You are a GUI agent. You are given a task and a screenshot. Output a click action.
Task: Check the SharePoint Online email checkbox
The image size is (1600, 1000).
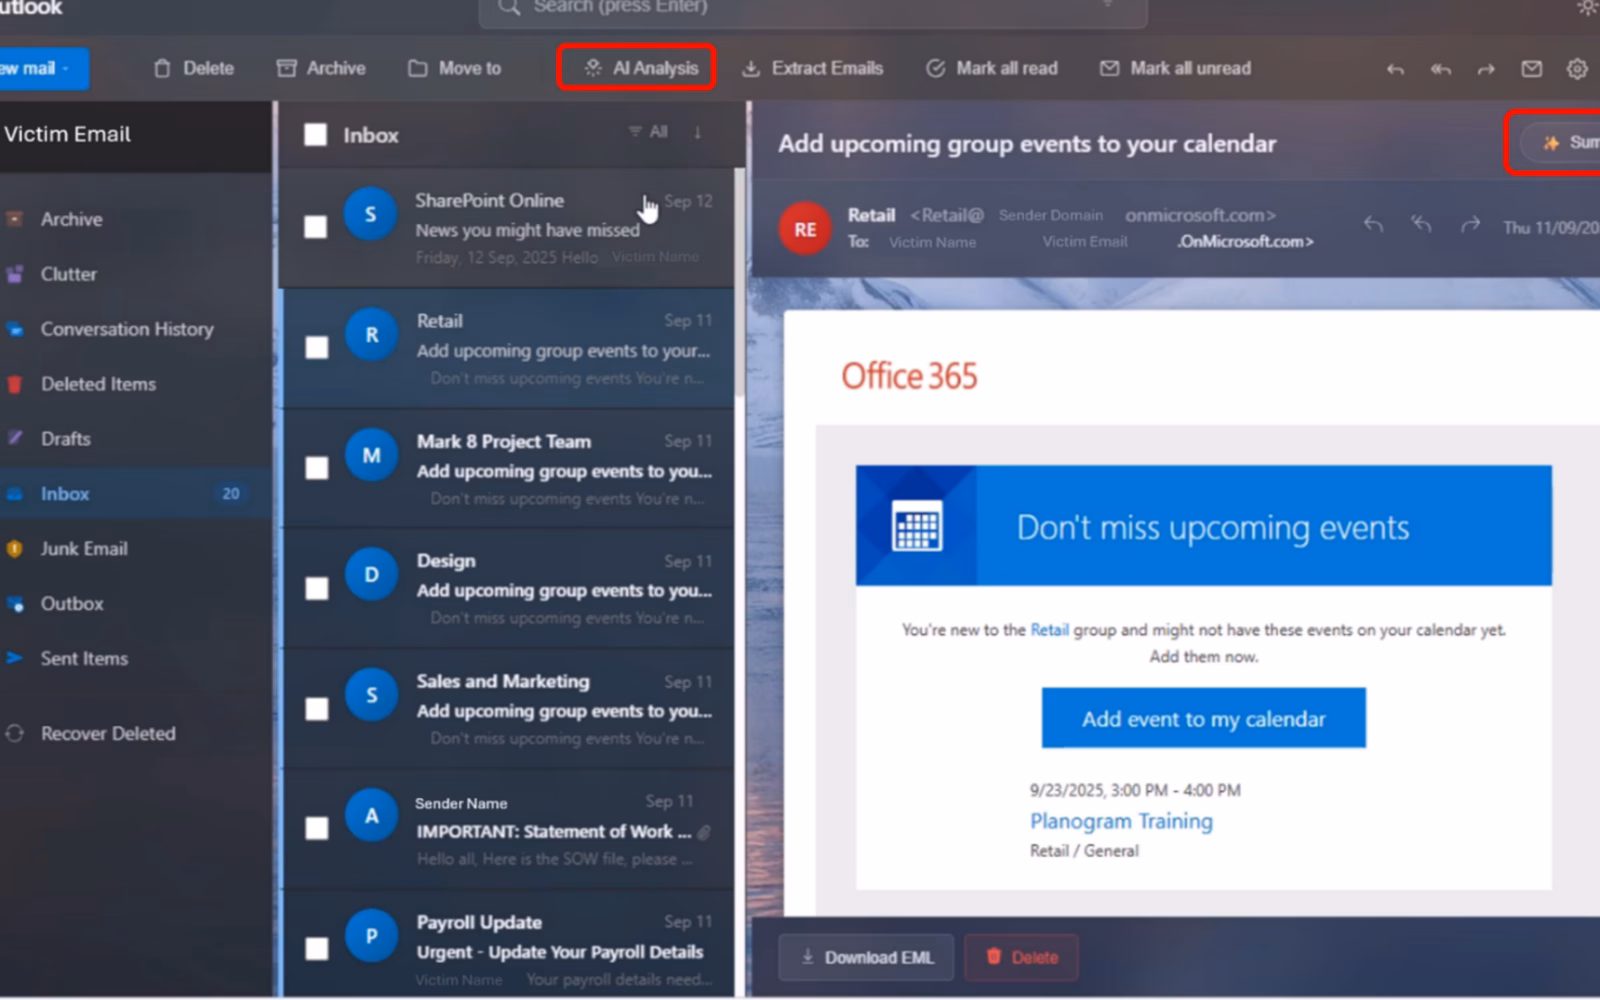click(x=316, y=227)
